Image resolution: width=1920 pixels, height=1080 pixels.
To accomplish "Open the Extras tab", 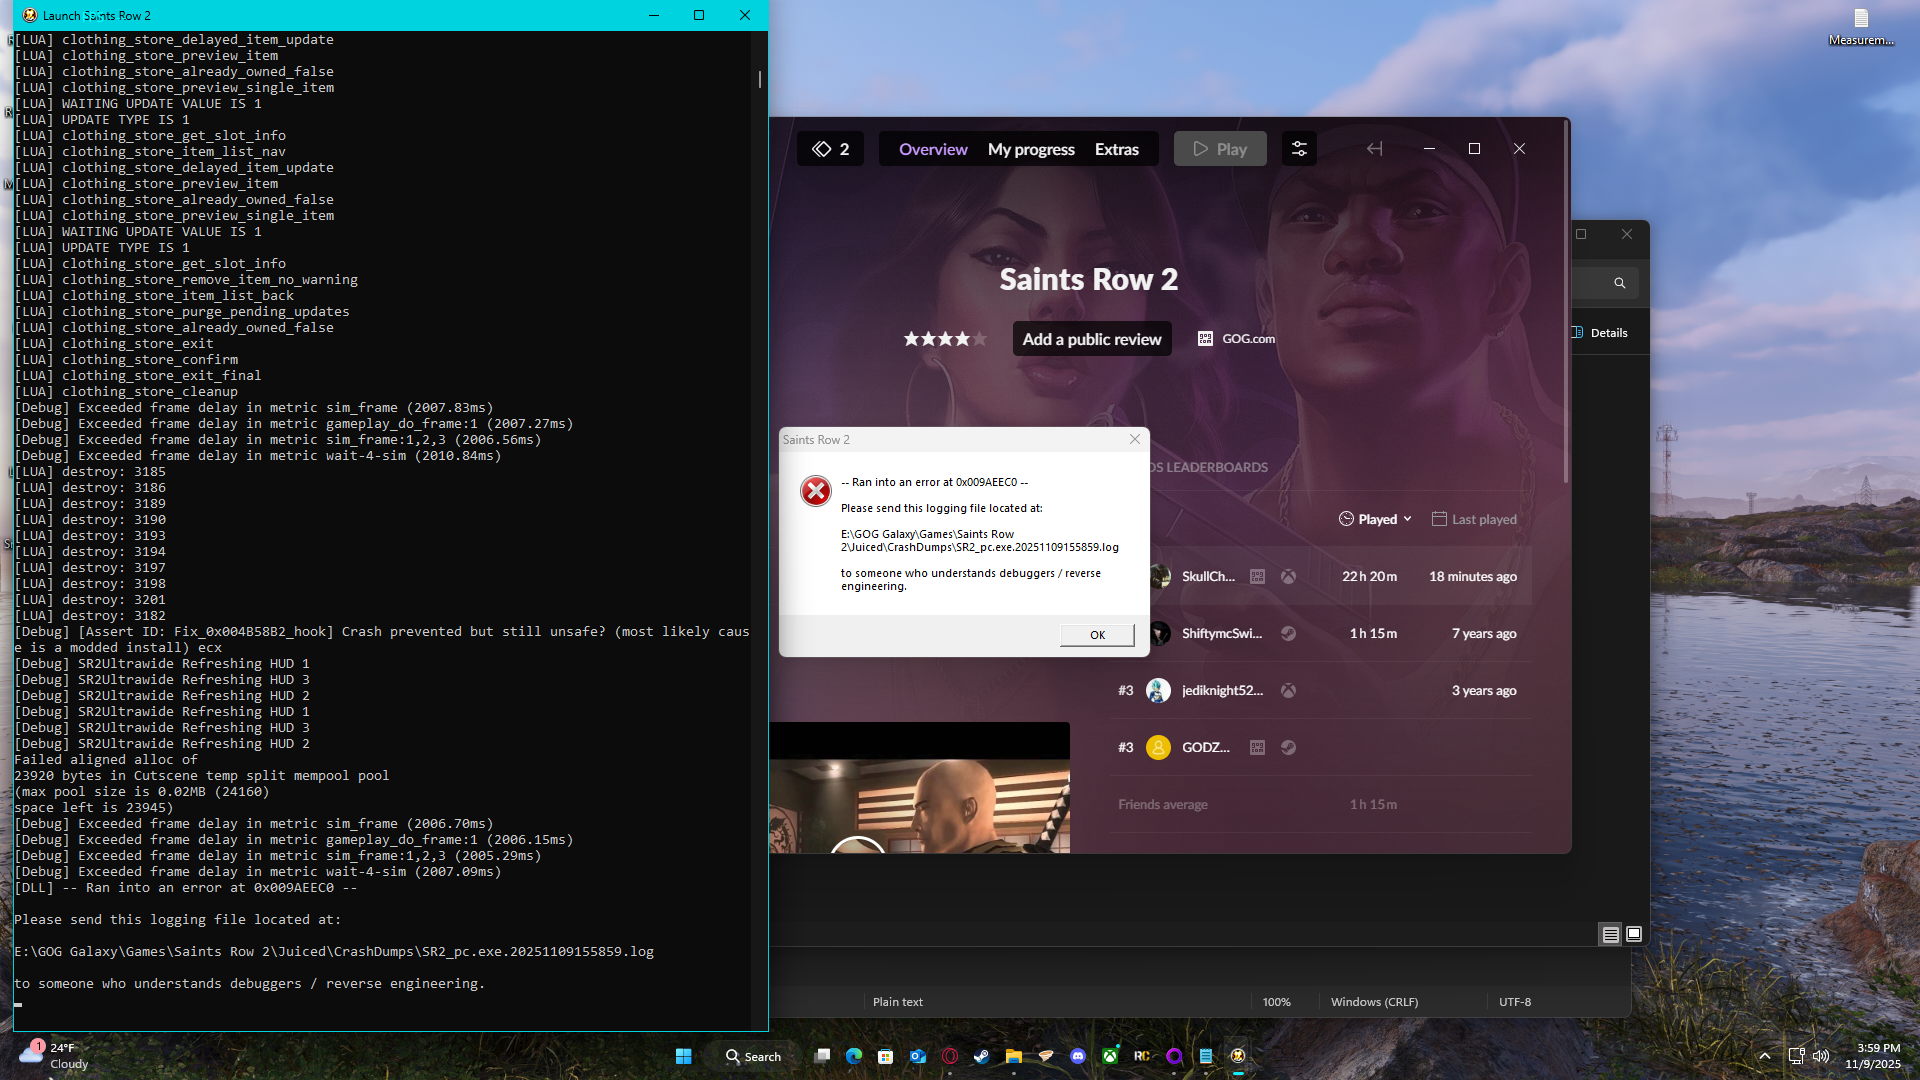I will [1116, 149].
